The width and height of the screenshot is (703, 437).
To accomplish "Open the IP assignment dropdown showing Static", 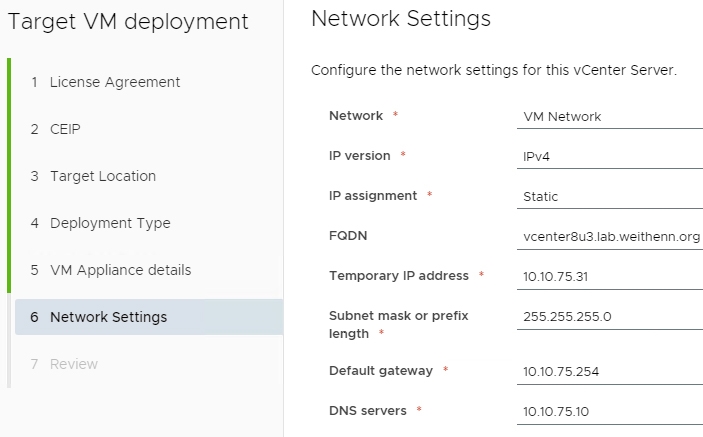I will coord(610,197).
